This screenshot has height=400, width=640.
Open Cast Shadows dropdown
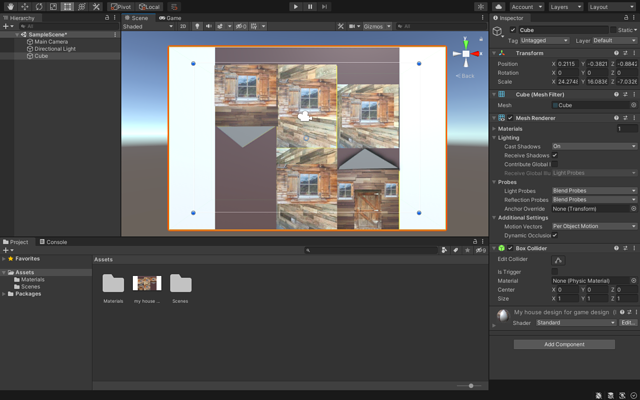[x=594, y=146]
